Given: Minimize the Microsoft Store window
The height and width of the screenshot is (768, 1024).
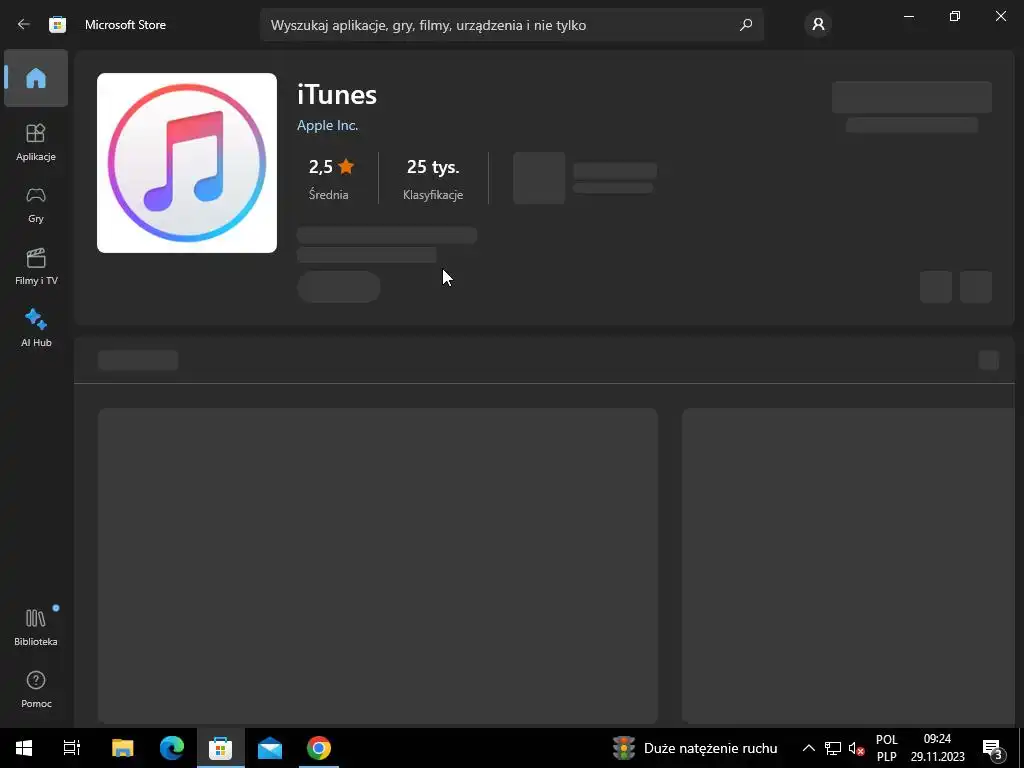Looking at the screenshot, I should 908,16.
